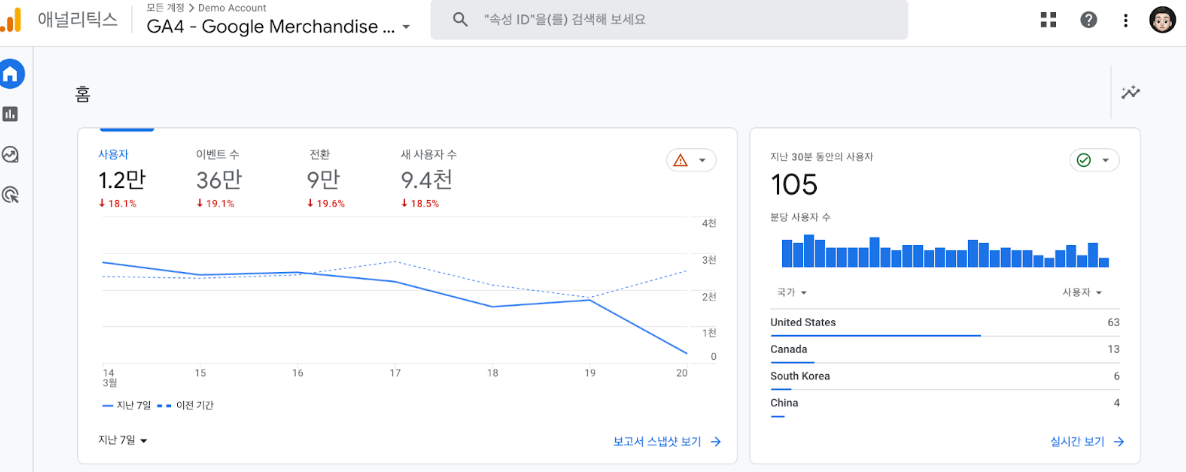Click the GA4 - Google Merchandise property name
The image size is (1186, 472).
[x=272, y=26]
